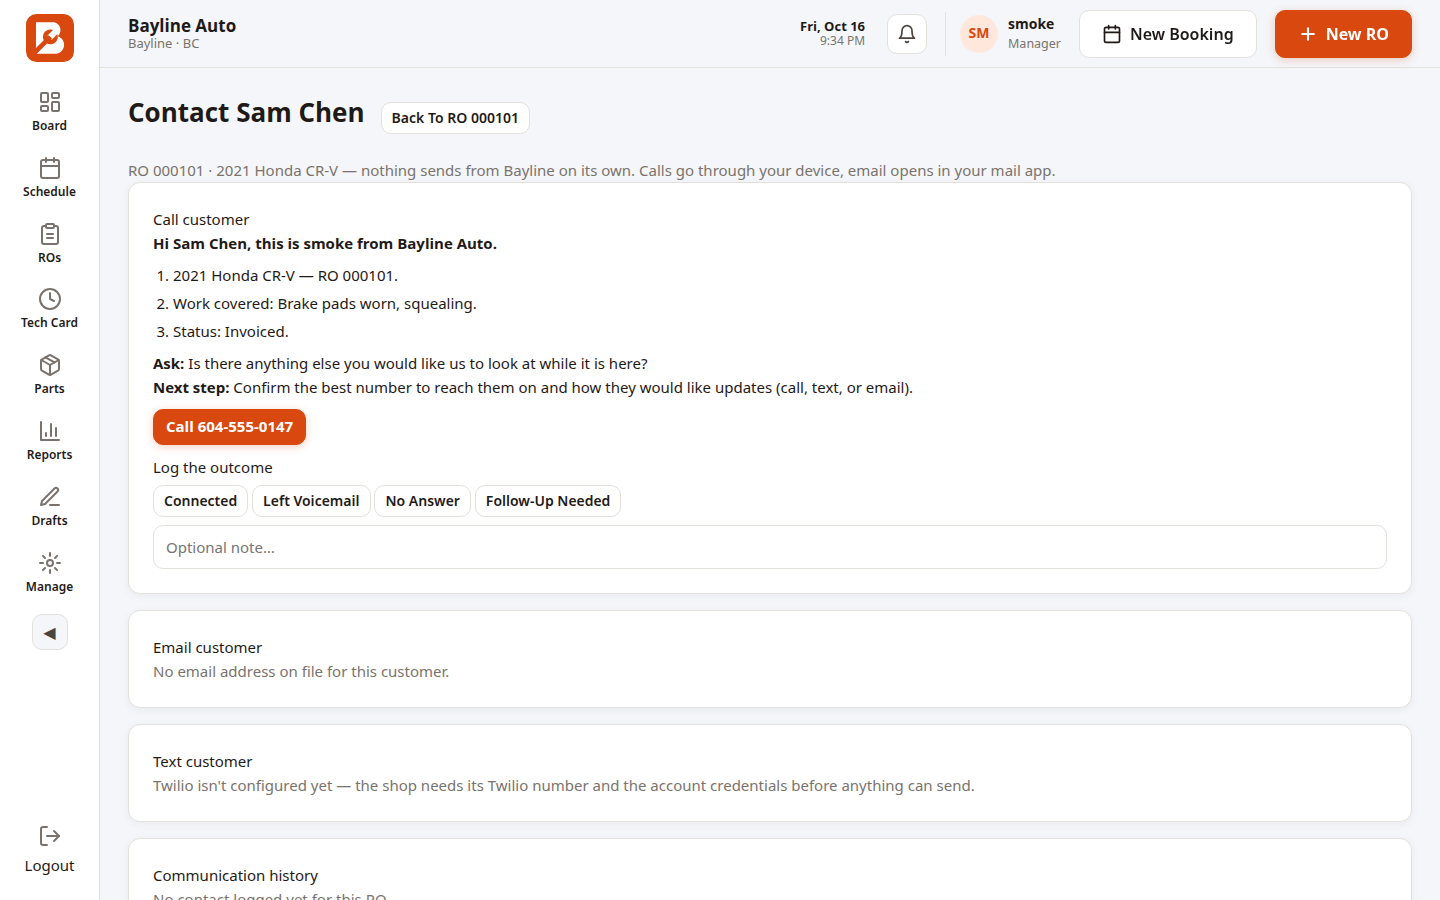This screenshot has width=1440, height=900.
Task: Click the 'Fri, Oct 16' date
Action: pyautogui.click(x=832, y=26)
